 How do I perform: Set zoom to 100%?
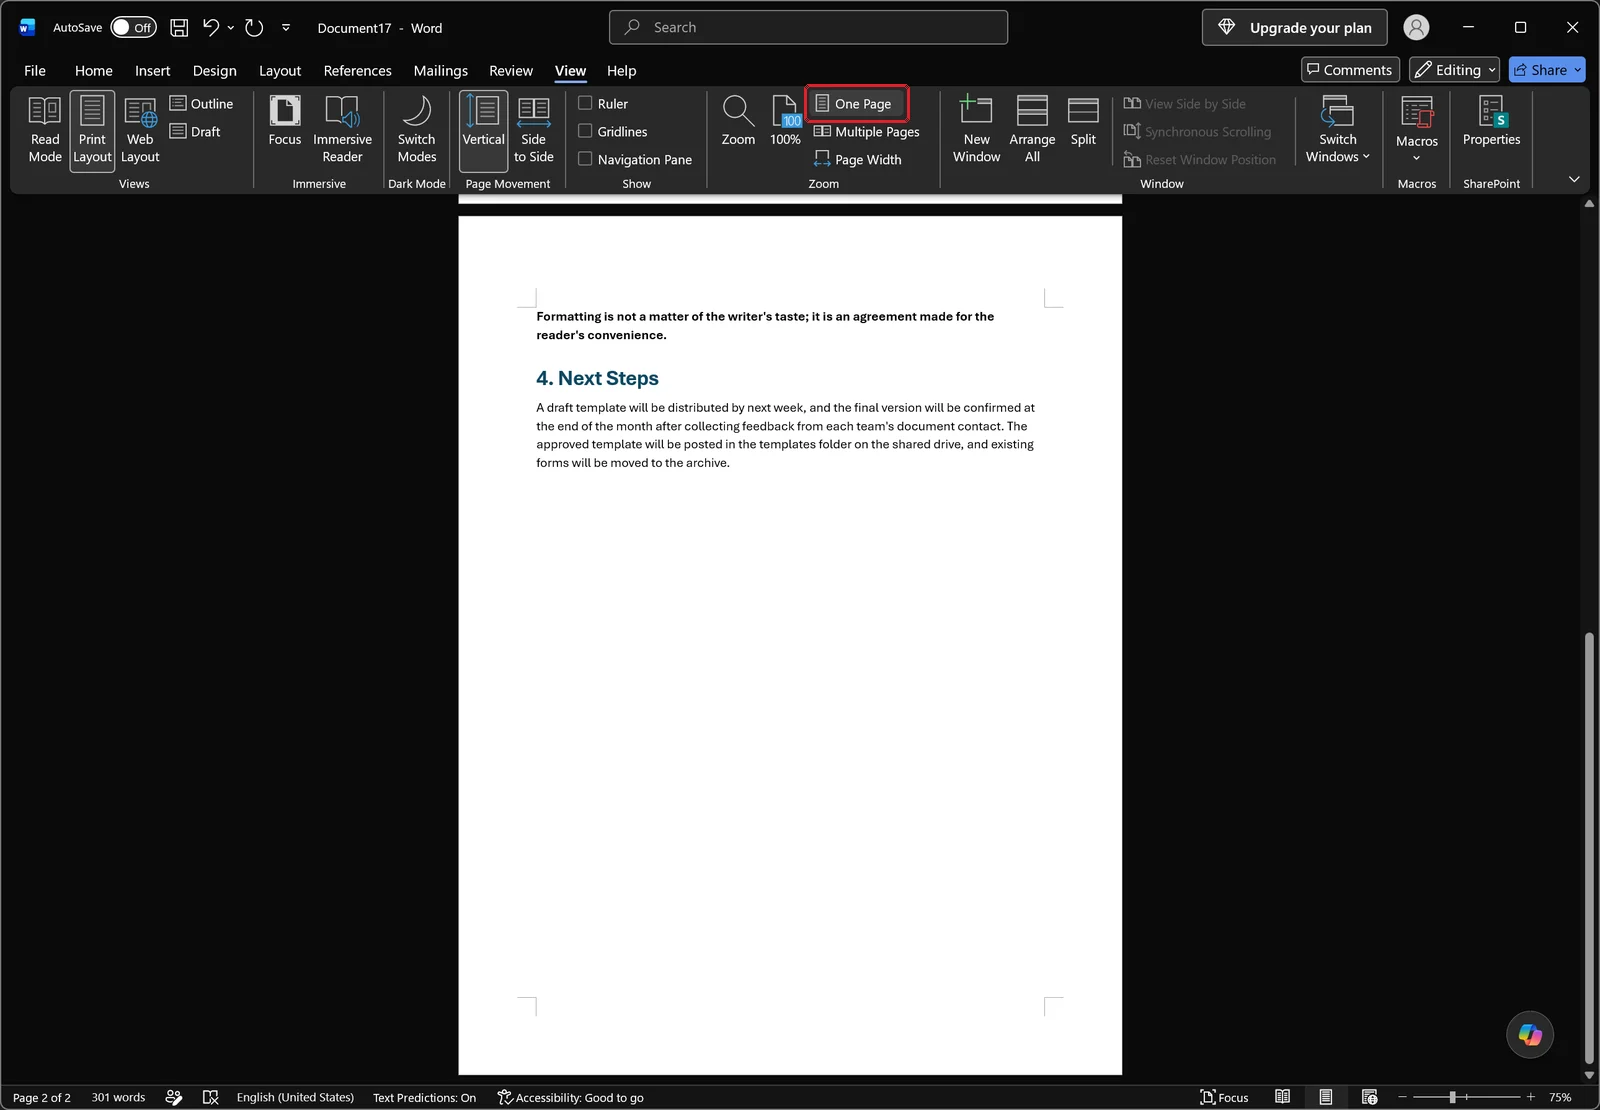point(785,122)
